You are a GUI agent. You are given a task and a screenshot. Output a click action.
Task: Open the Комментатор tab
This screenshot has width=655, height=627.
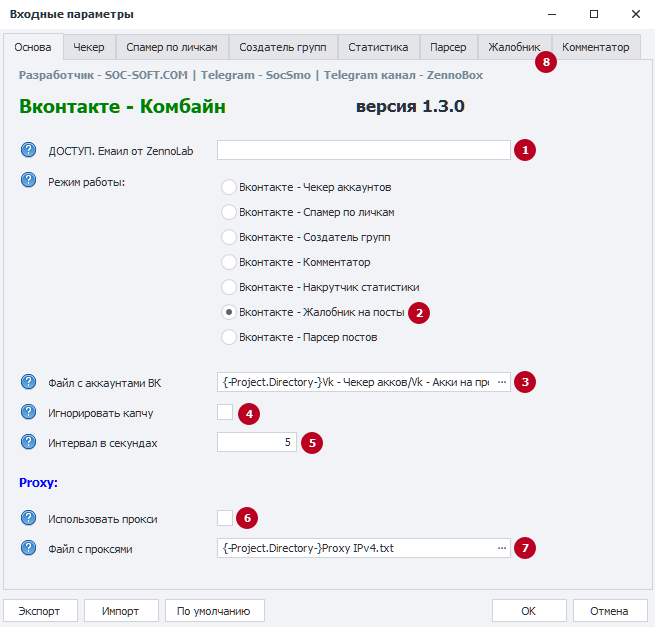596,47
